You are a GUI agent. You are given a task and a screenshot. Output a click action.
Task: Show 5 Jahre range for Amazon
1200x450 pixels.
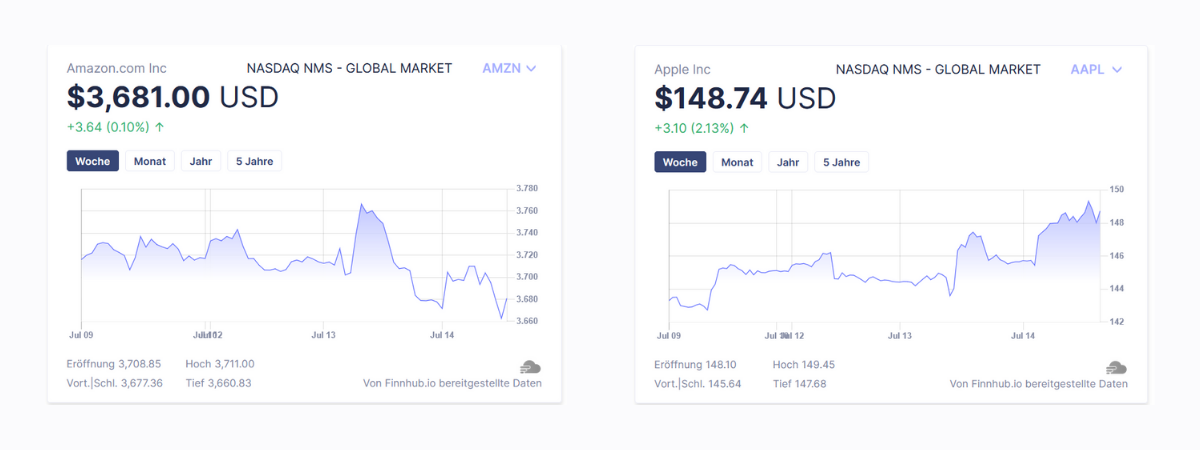pos(255,161)
